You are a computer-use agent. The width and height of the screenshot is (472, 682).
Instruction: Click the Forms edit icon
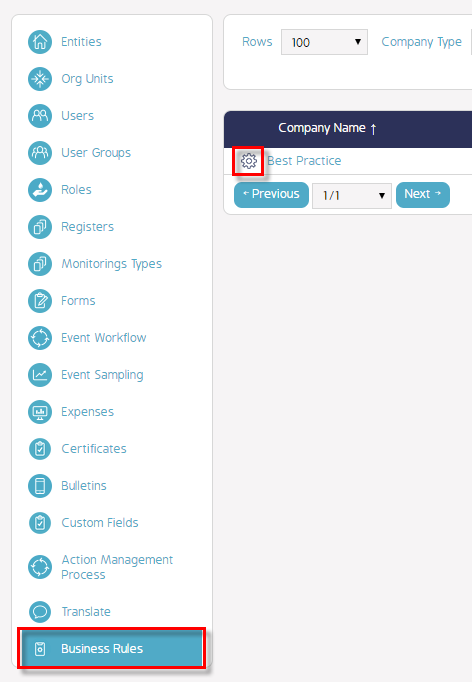[40, 301]
